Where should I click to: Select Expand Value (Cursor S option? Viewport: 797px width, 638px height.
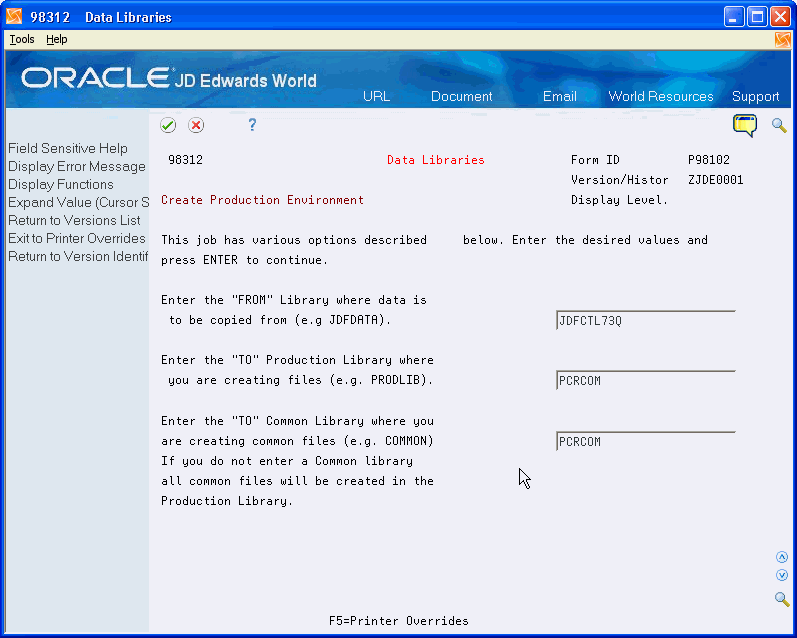pyautogui.click(x=78, y=202)
